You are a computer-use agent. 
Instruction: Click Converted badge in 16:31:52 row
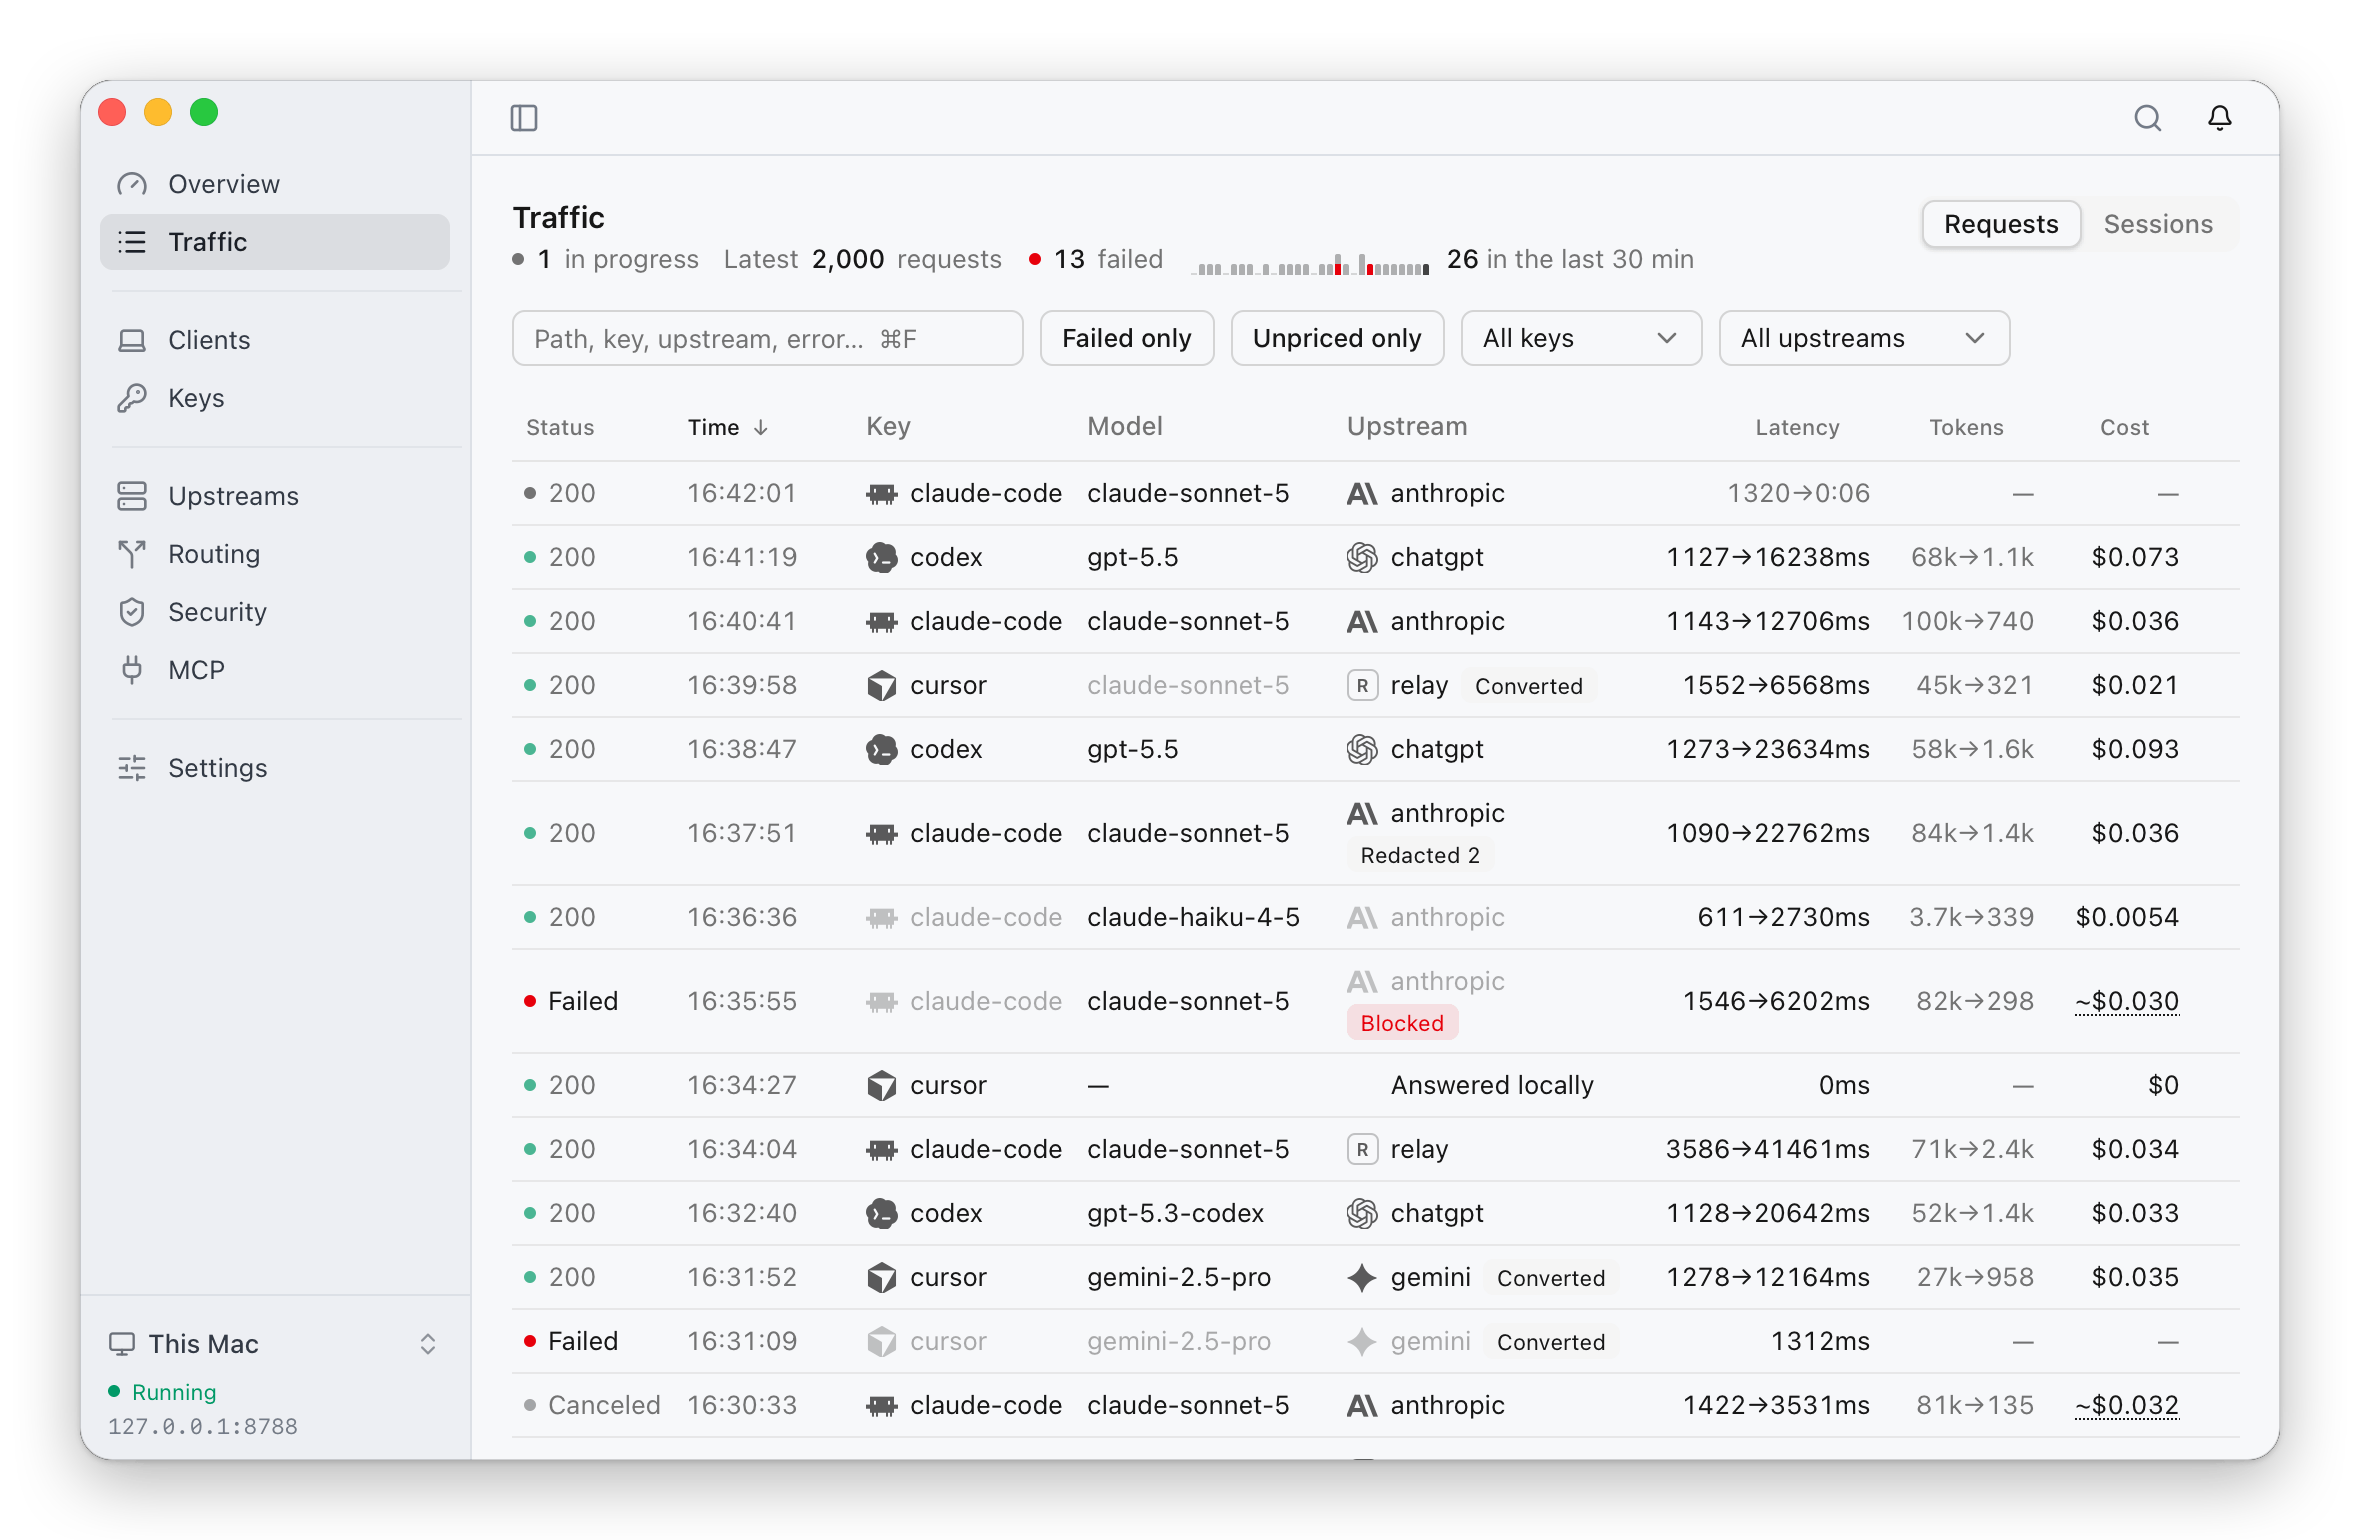(x=1551, y=1278)
